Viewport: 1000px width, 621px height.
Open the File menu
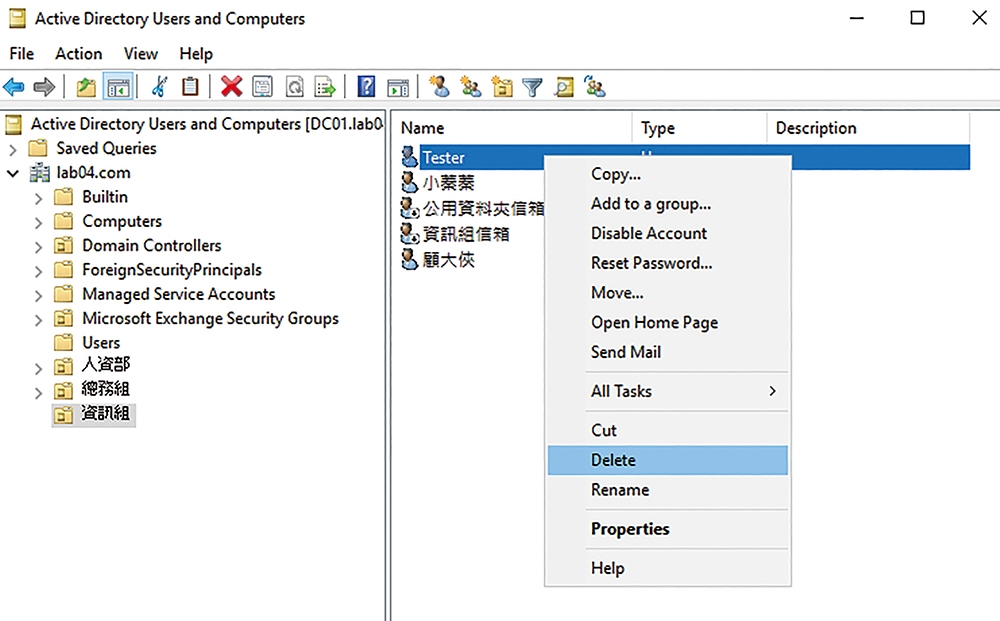[22, 54]
